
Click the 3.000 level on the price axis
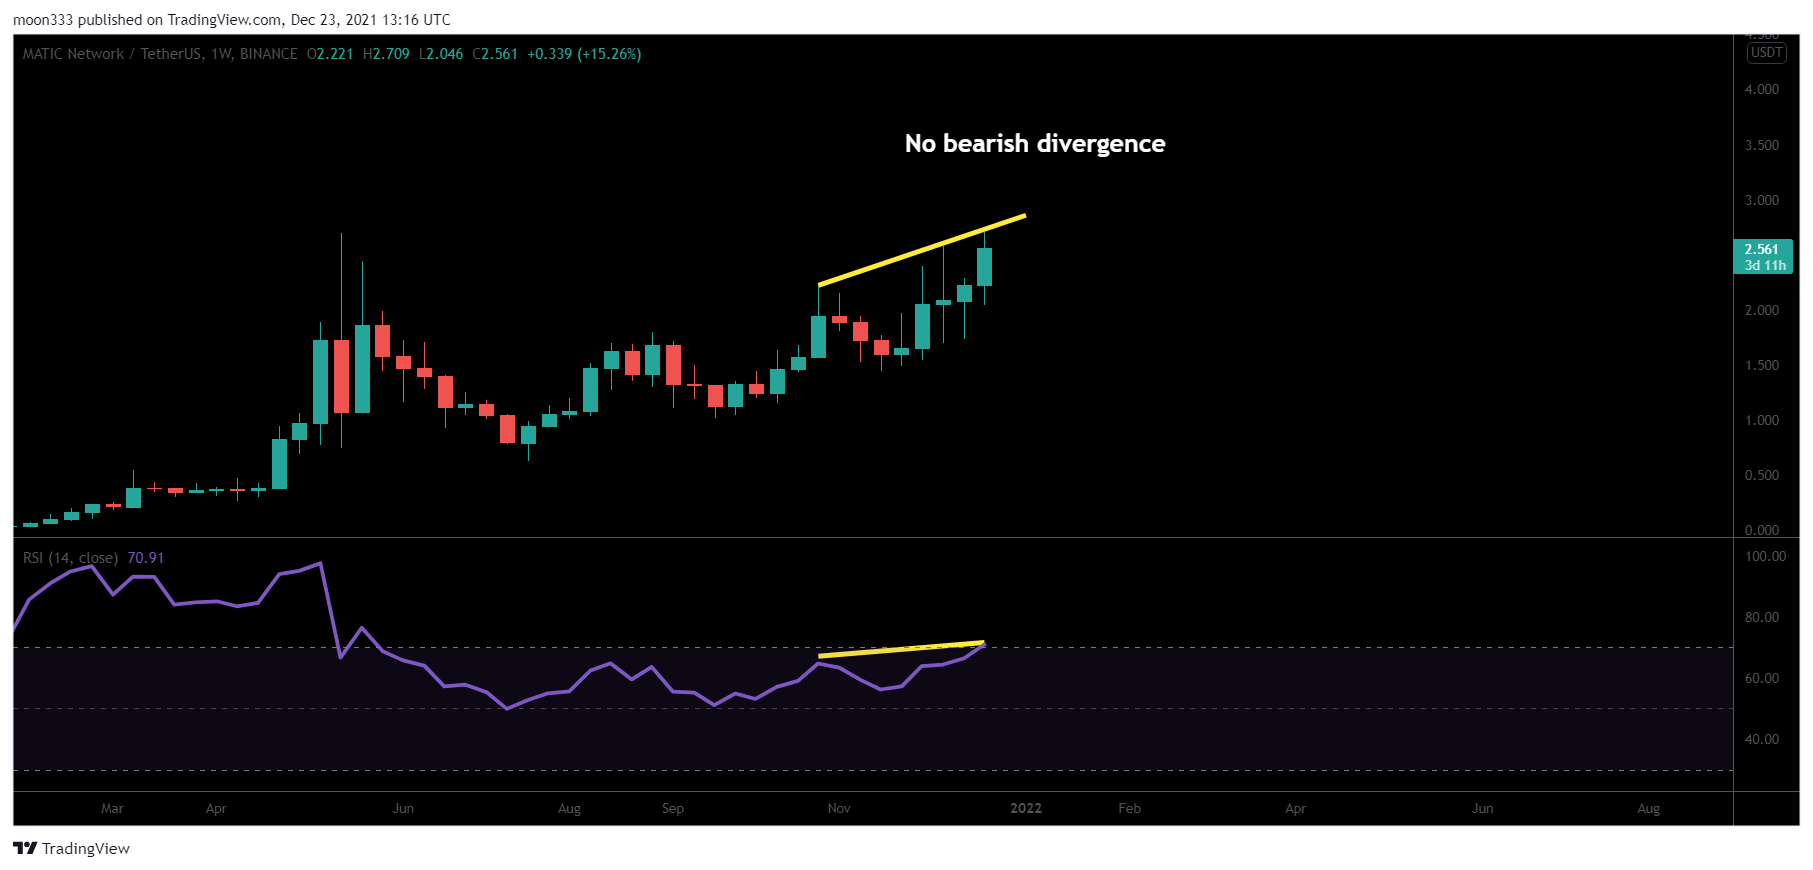click(x=1762, y=200)
